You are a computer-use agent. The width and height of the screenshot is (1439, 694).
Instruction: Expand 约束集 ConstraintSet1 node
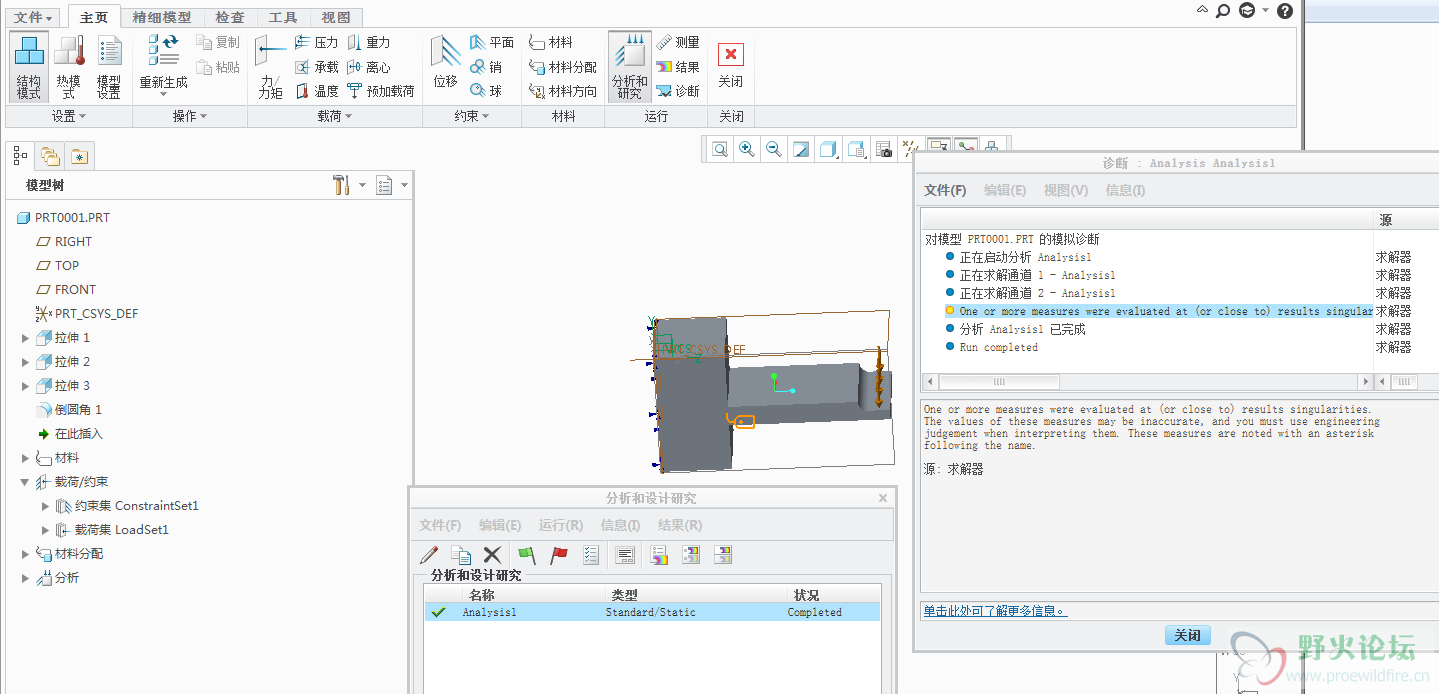point(45,506)
